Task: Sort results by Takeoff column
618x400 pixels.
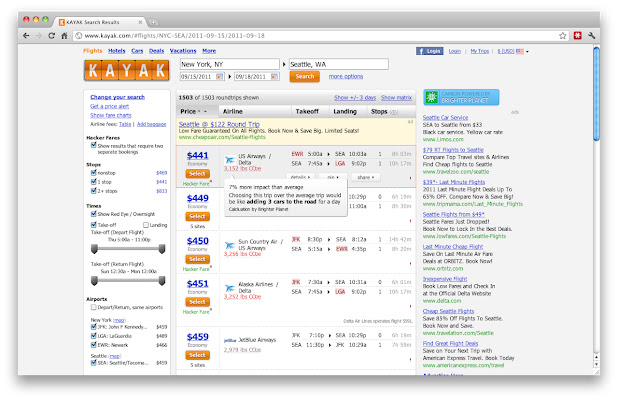Action: point(307,112)
